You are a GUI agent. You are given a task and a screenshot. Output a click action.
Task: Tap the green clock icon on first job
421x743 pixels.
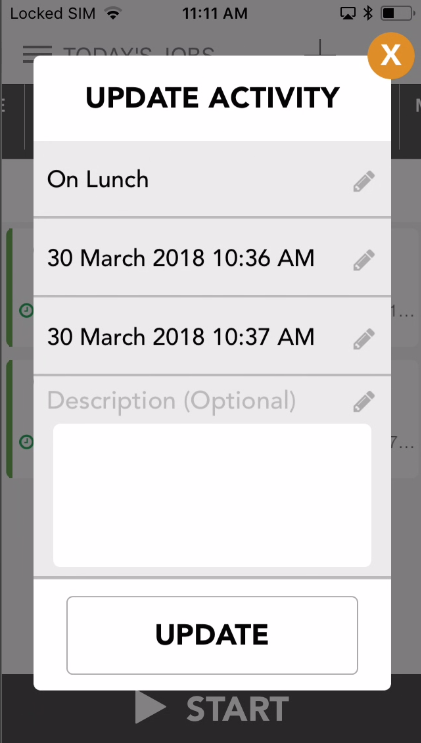pos(26,310)
